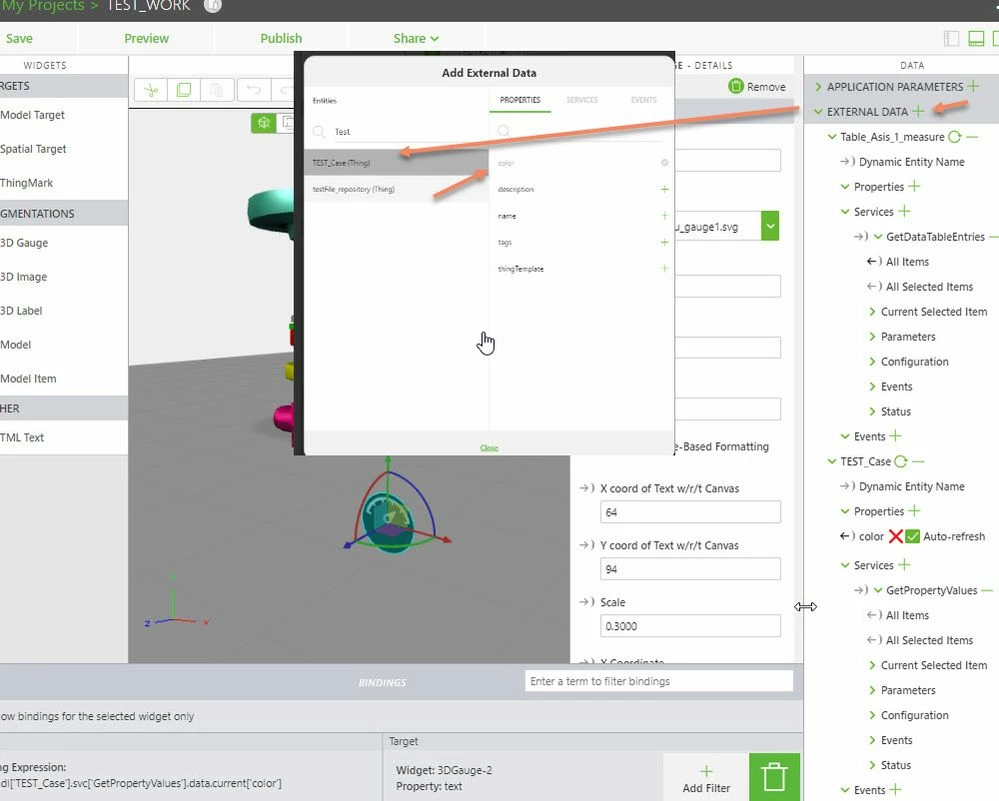Image resolution: width=999 pixels, height=801 pixels.
Task: Click Dynamic Entity Name under TEST_Case
Action: (911, 486)
